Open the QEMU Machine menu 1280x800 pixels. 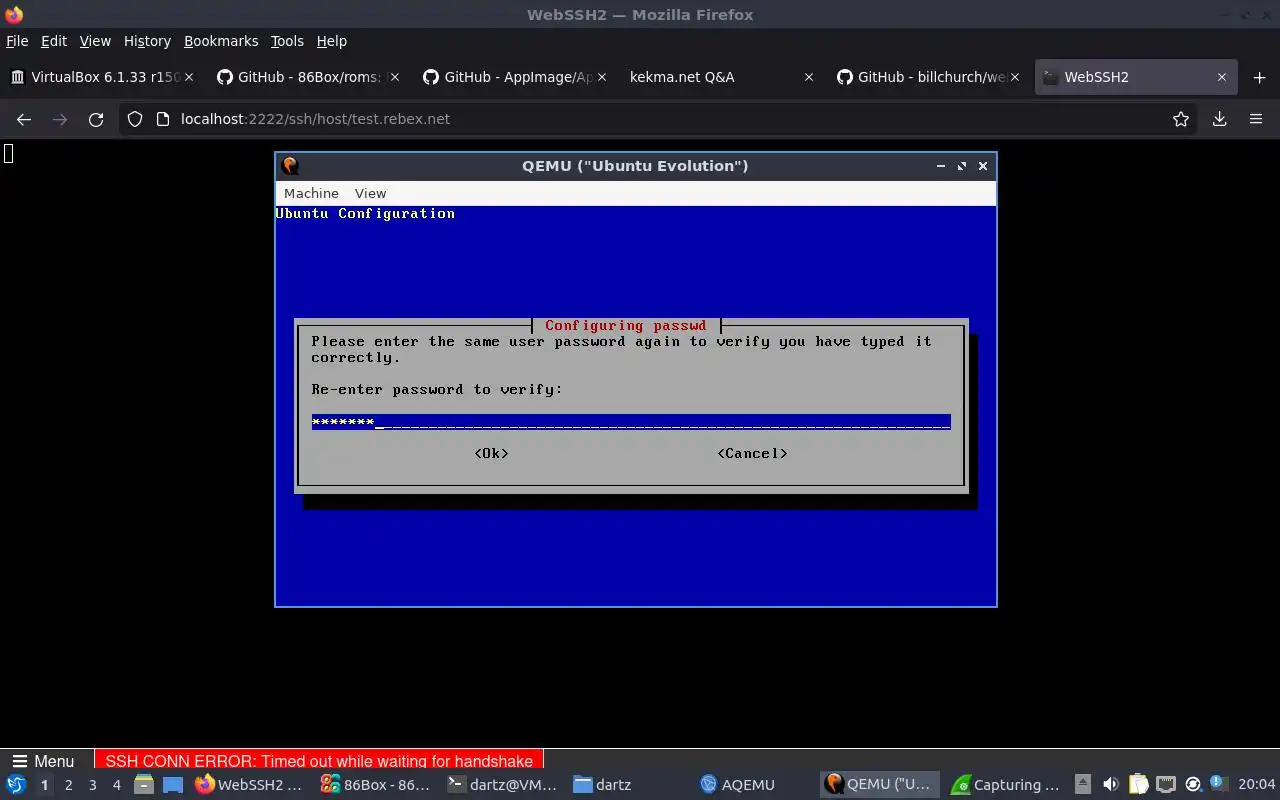311,193
